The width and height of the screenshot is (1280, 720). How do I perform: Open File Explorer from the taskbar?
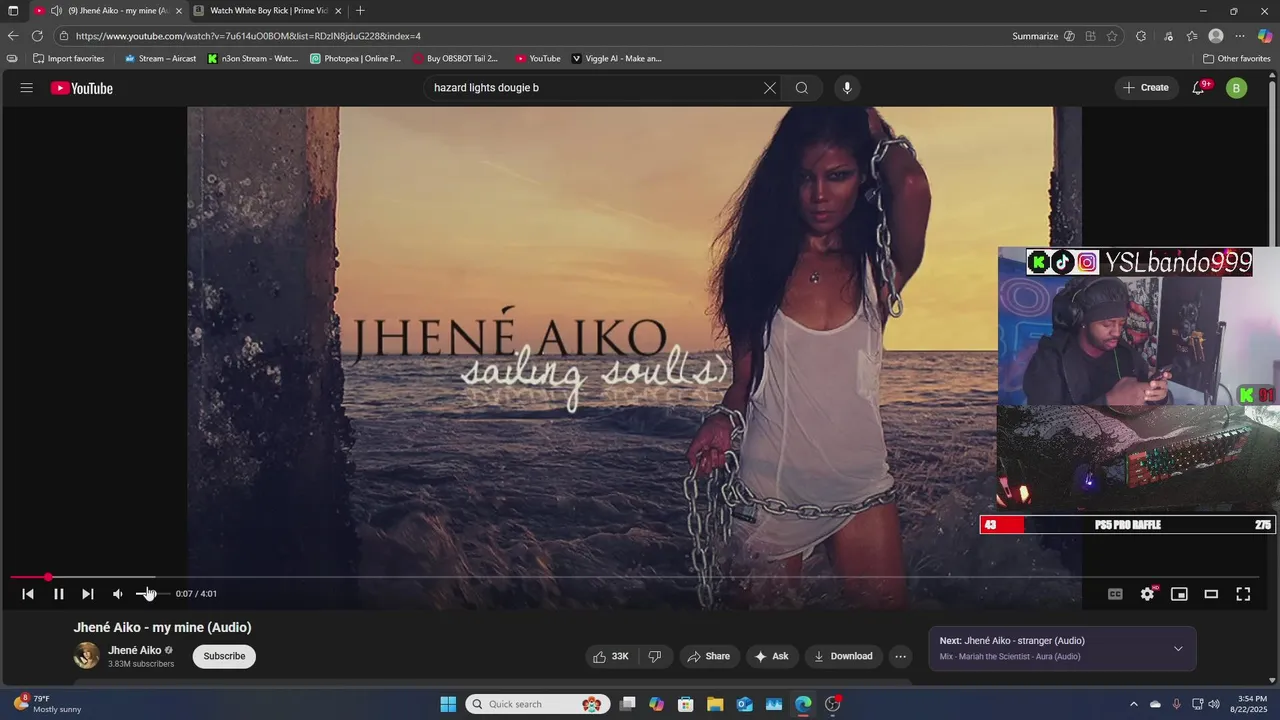tap(716, 704)
